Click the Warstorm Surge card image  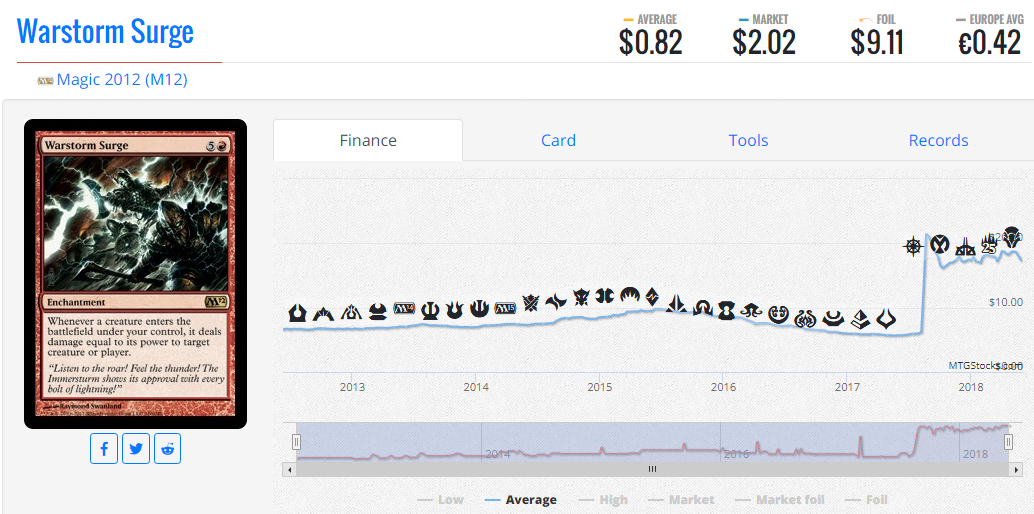(x=136, y=274)
